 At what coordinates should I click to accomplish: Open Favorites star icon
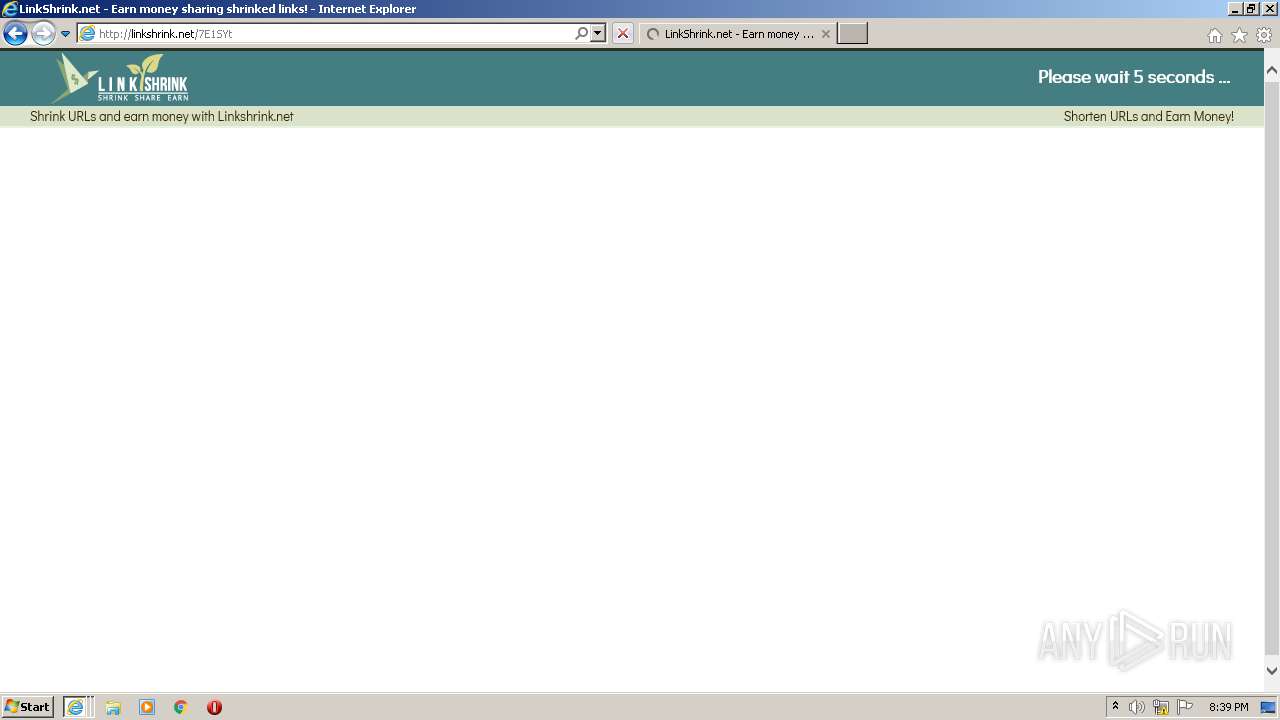1239,35
